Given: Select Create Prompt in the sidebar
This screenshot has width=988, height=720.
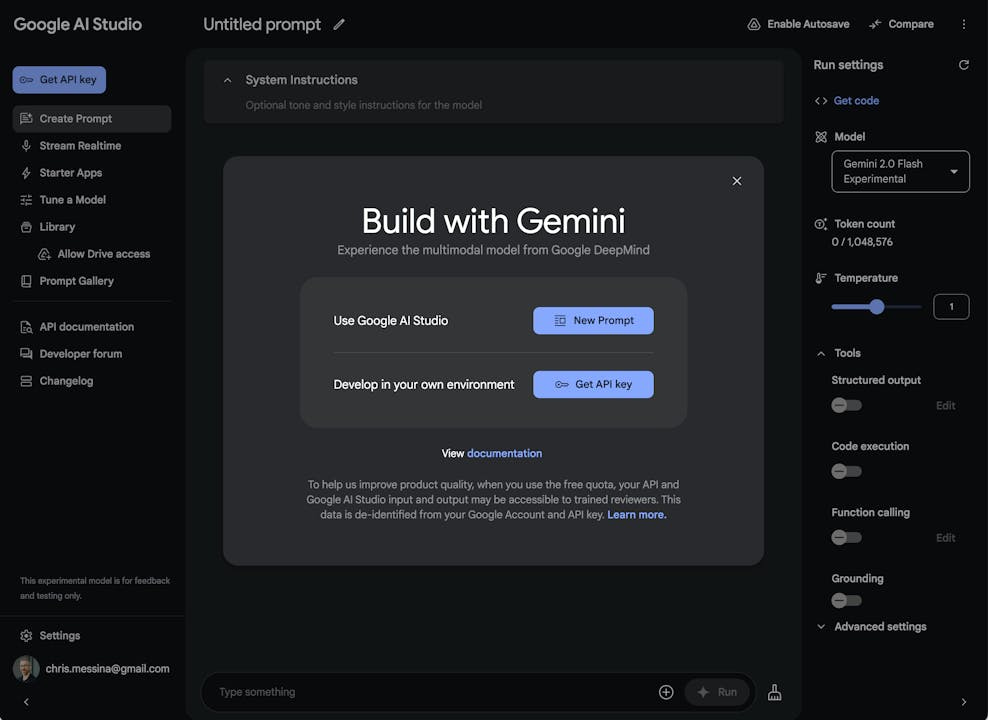Looking at the screenshot, I should pos(91,119).
